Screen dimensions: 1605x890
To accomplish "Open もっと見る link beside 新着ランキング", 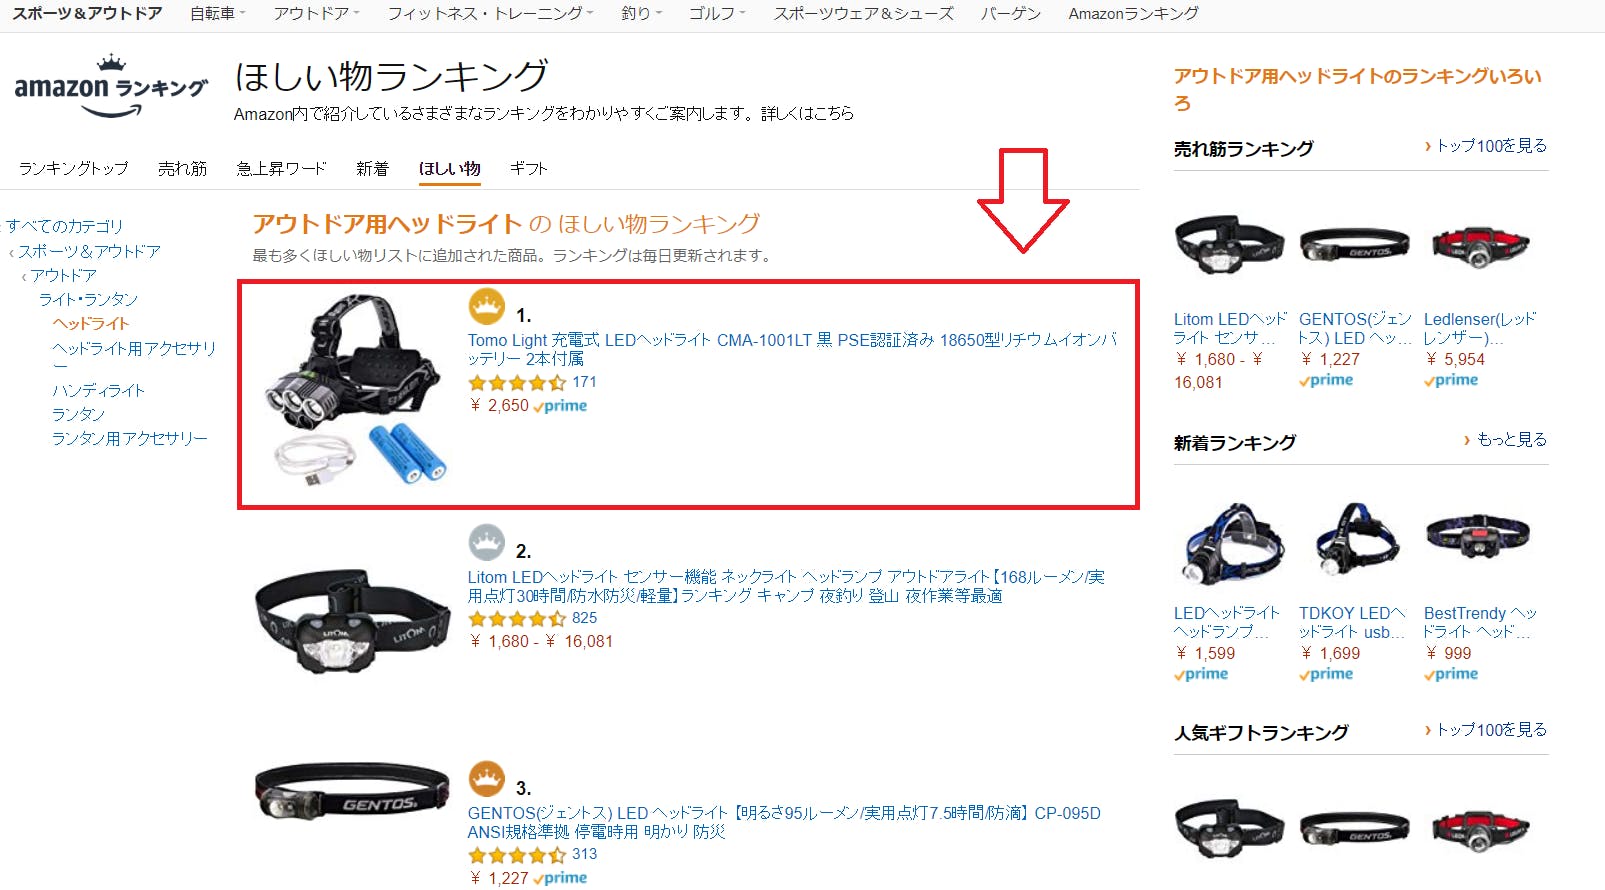I will 1505,440.
